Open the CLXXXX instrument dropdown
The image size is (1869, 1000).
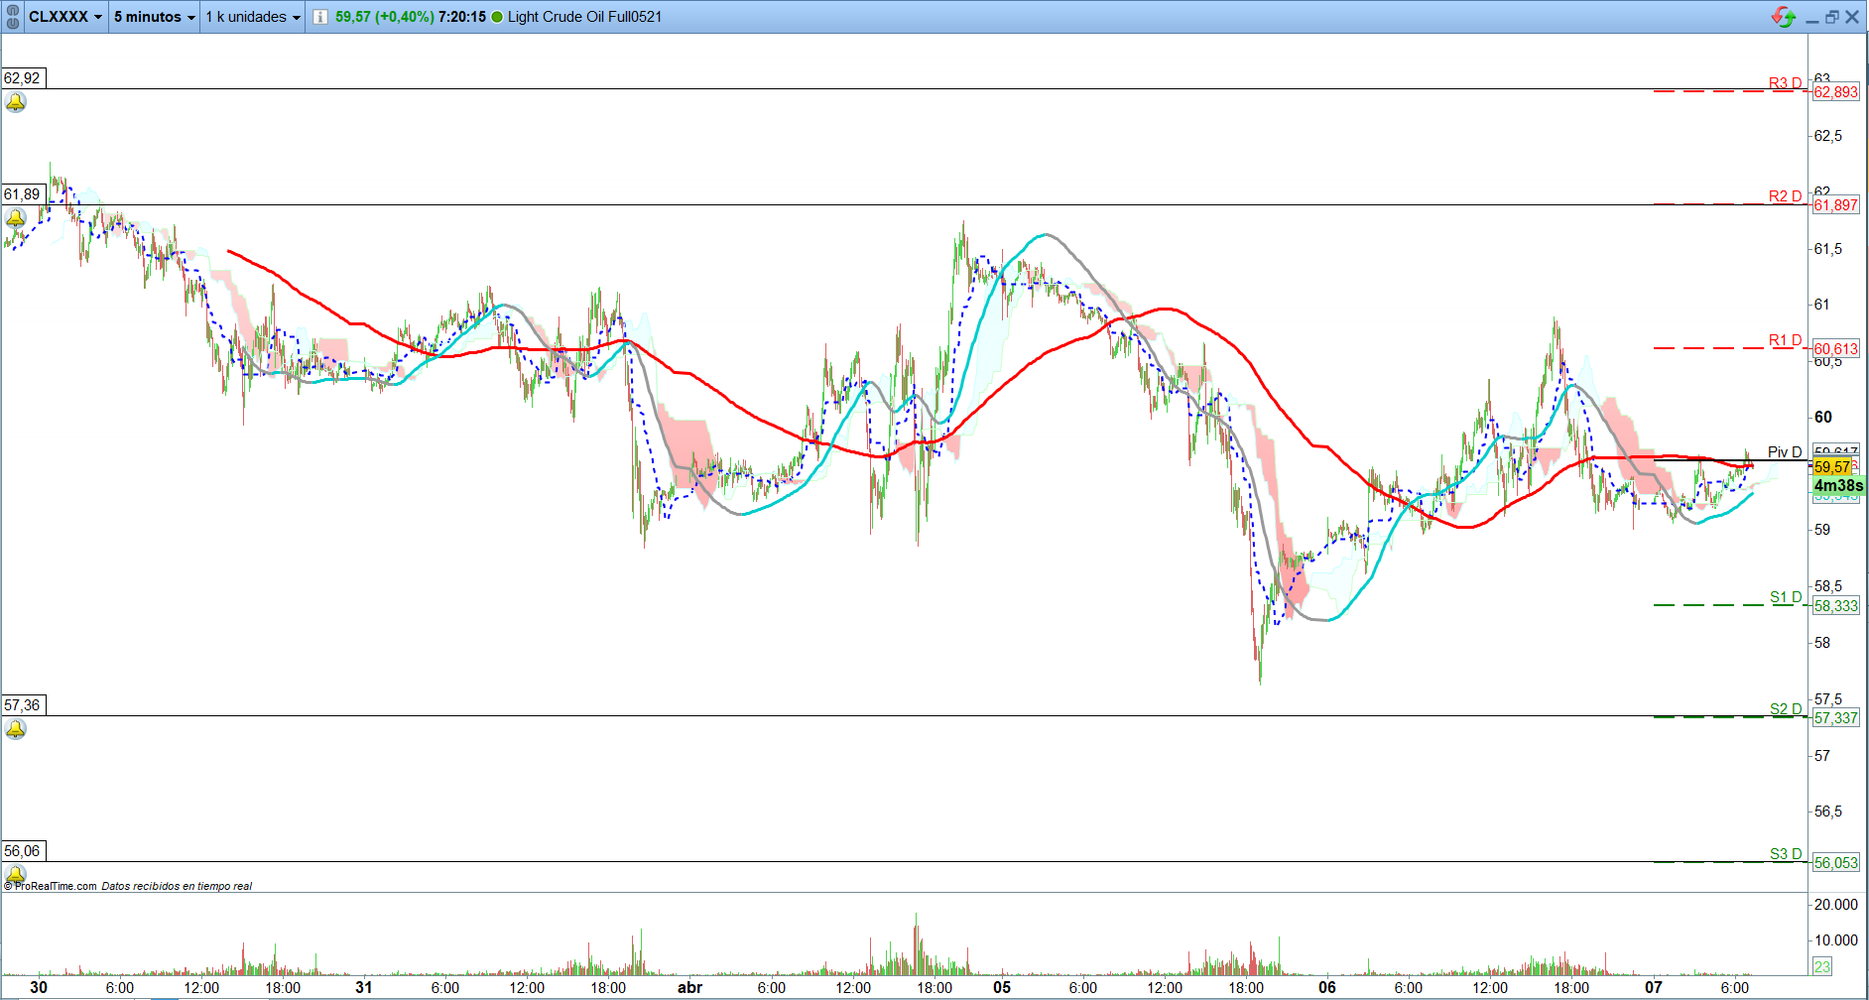(x=65, y=17)
